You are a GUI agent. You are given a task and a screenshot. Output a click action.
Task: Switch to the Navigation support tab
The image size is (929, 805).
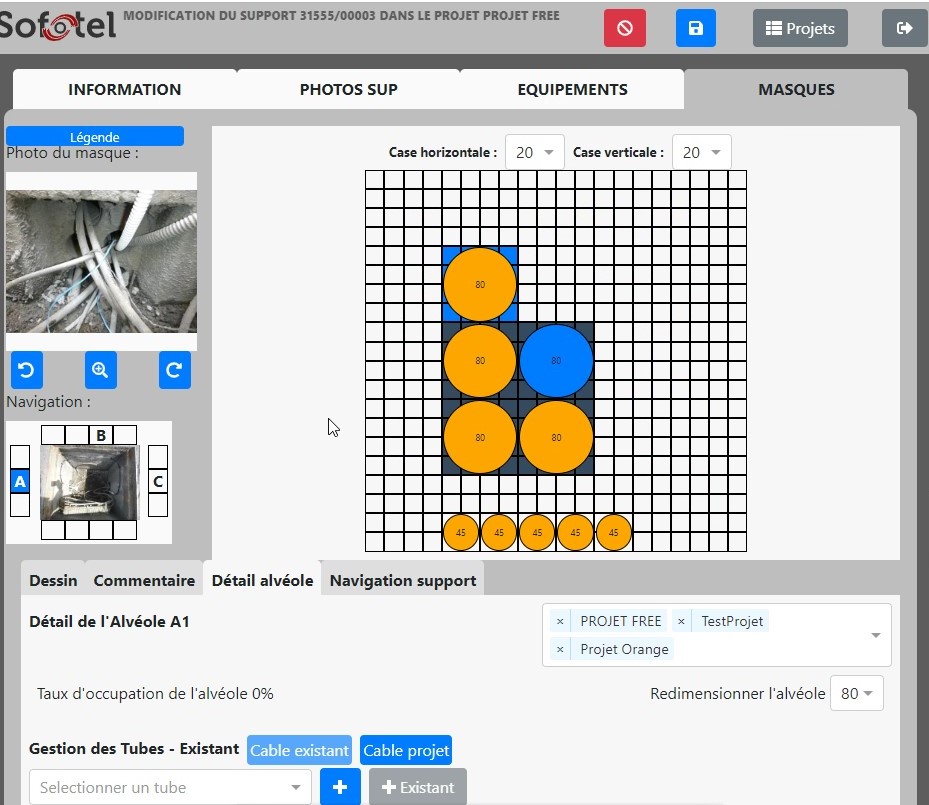point(402,580)
